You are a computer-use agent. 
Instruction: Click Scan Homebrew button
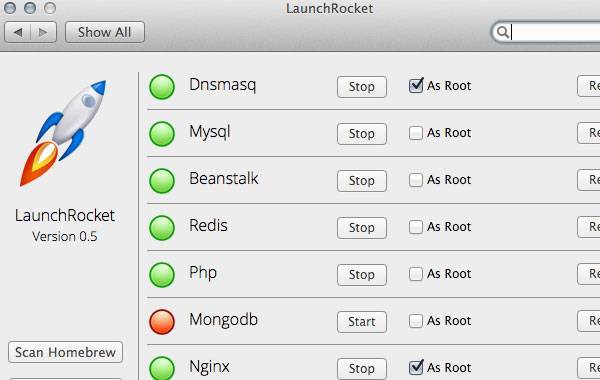tap(65, 352)
